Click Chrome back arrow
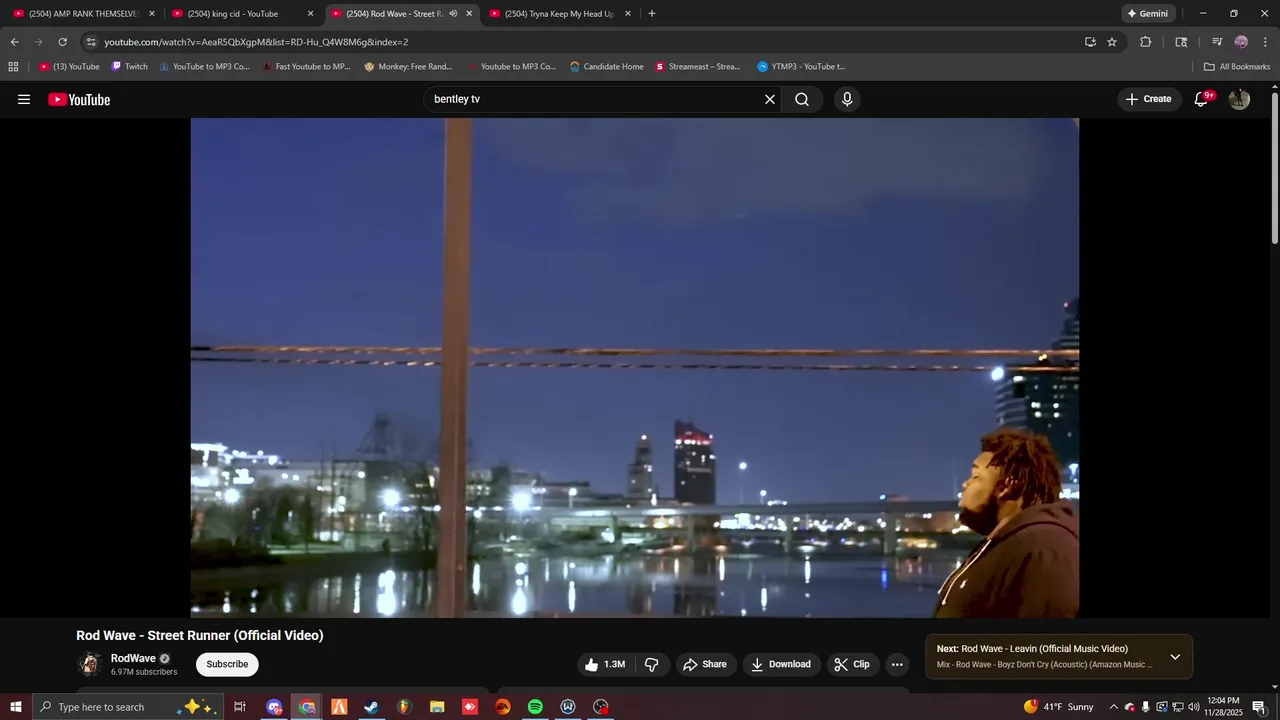The image size is (1280, 720). tap(14, 42)
